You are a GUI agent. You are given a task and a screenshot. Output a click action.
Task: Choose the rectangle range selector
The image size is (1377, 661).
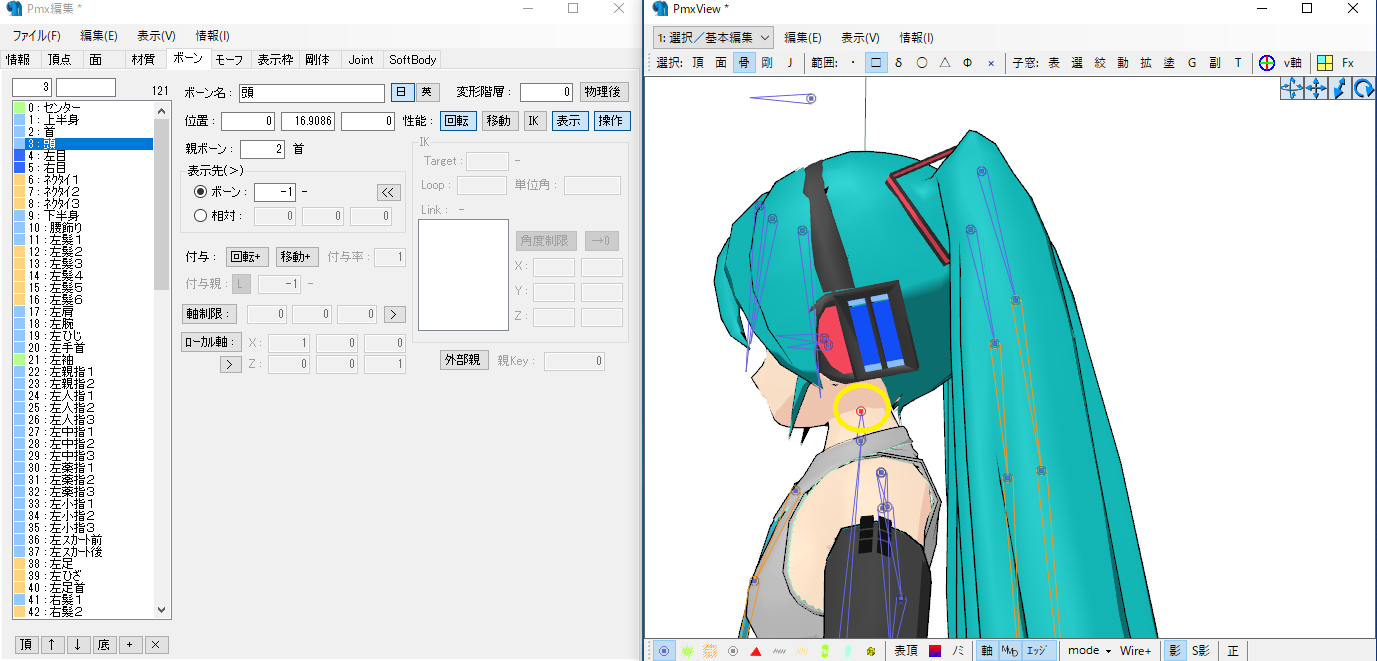pyautogui.click(x=875, y=62)
